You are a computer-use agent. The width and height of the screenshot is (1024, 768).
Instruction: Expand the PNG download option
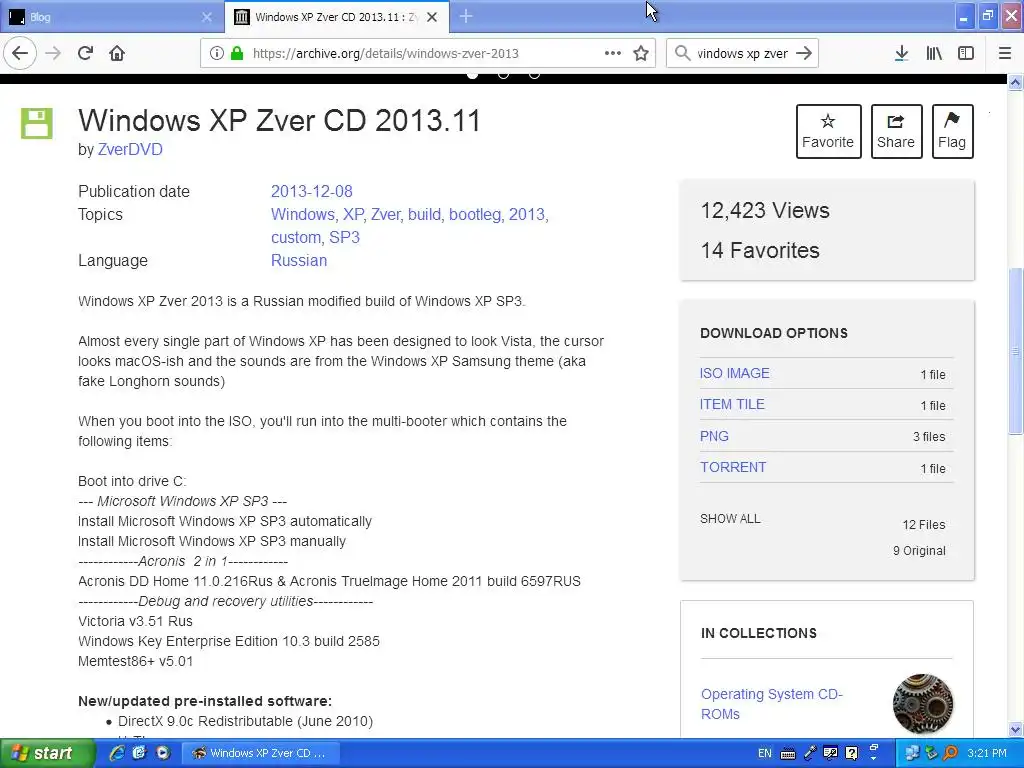point(714,436)
